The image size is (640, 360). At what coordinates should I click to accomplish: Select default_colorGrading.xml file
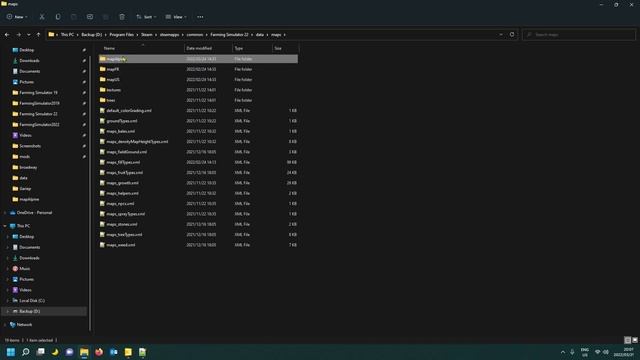pyautogui.click(x=198, y=111)
